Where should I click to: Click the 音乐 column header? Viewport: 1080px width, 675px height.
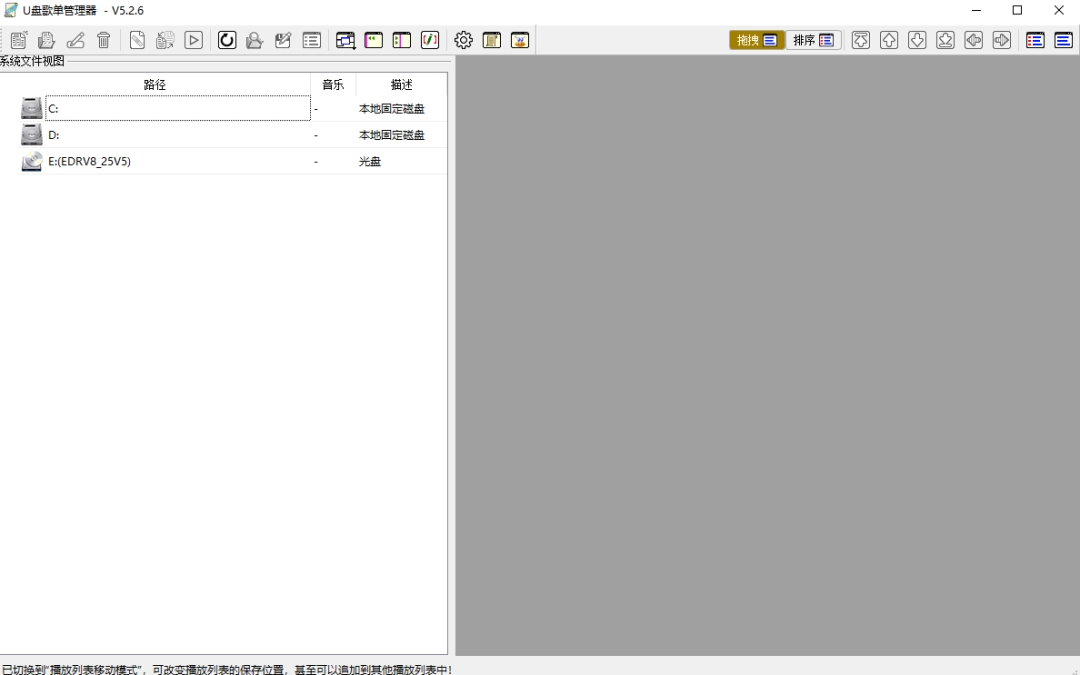(x=333, y=85)
